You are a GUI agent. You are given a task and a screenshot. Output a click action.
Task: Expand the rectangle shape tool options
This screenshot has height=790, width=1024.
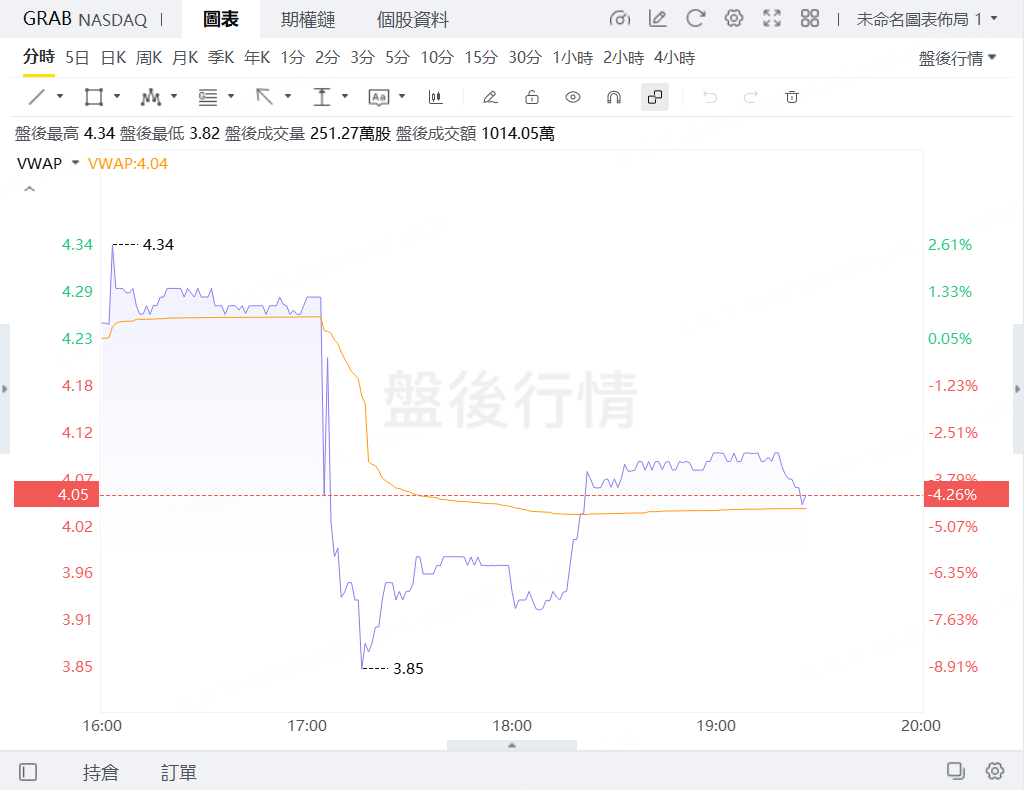pos(117,97)
